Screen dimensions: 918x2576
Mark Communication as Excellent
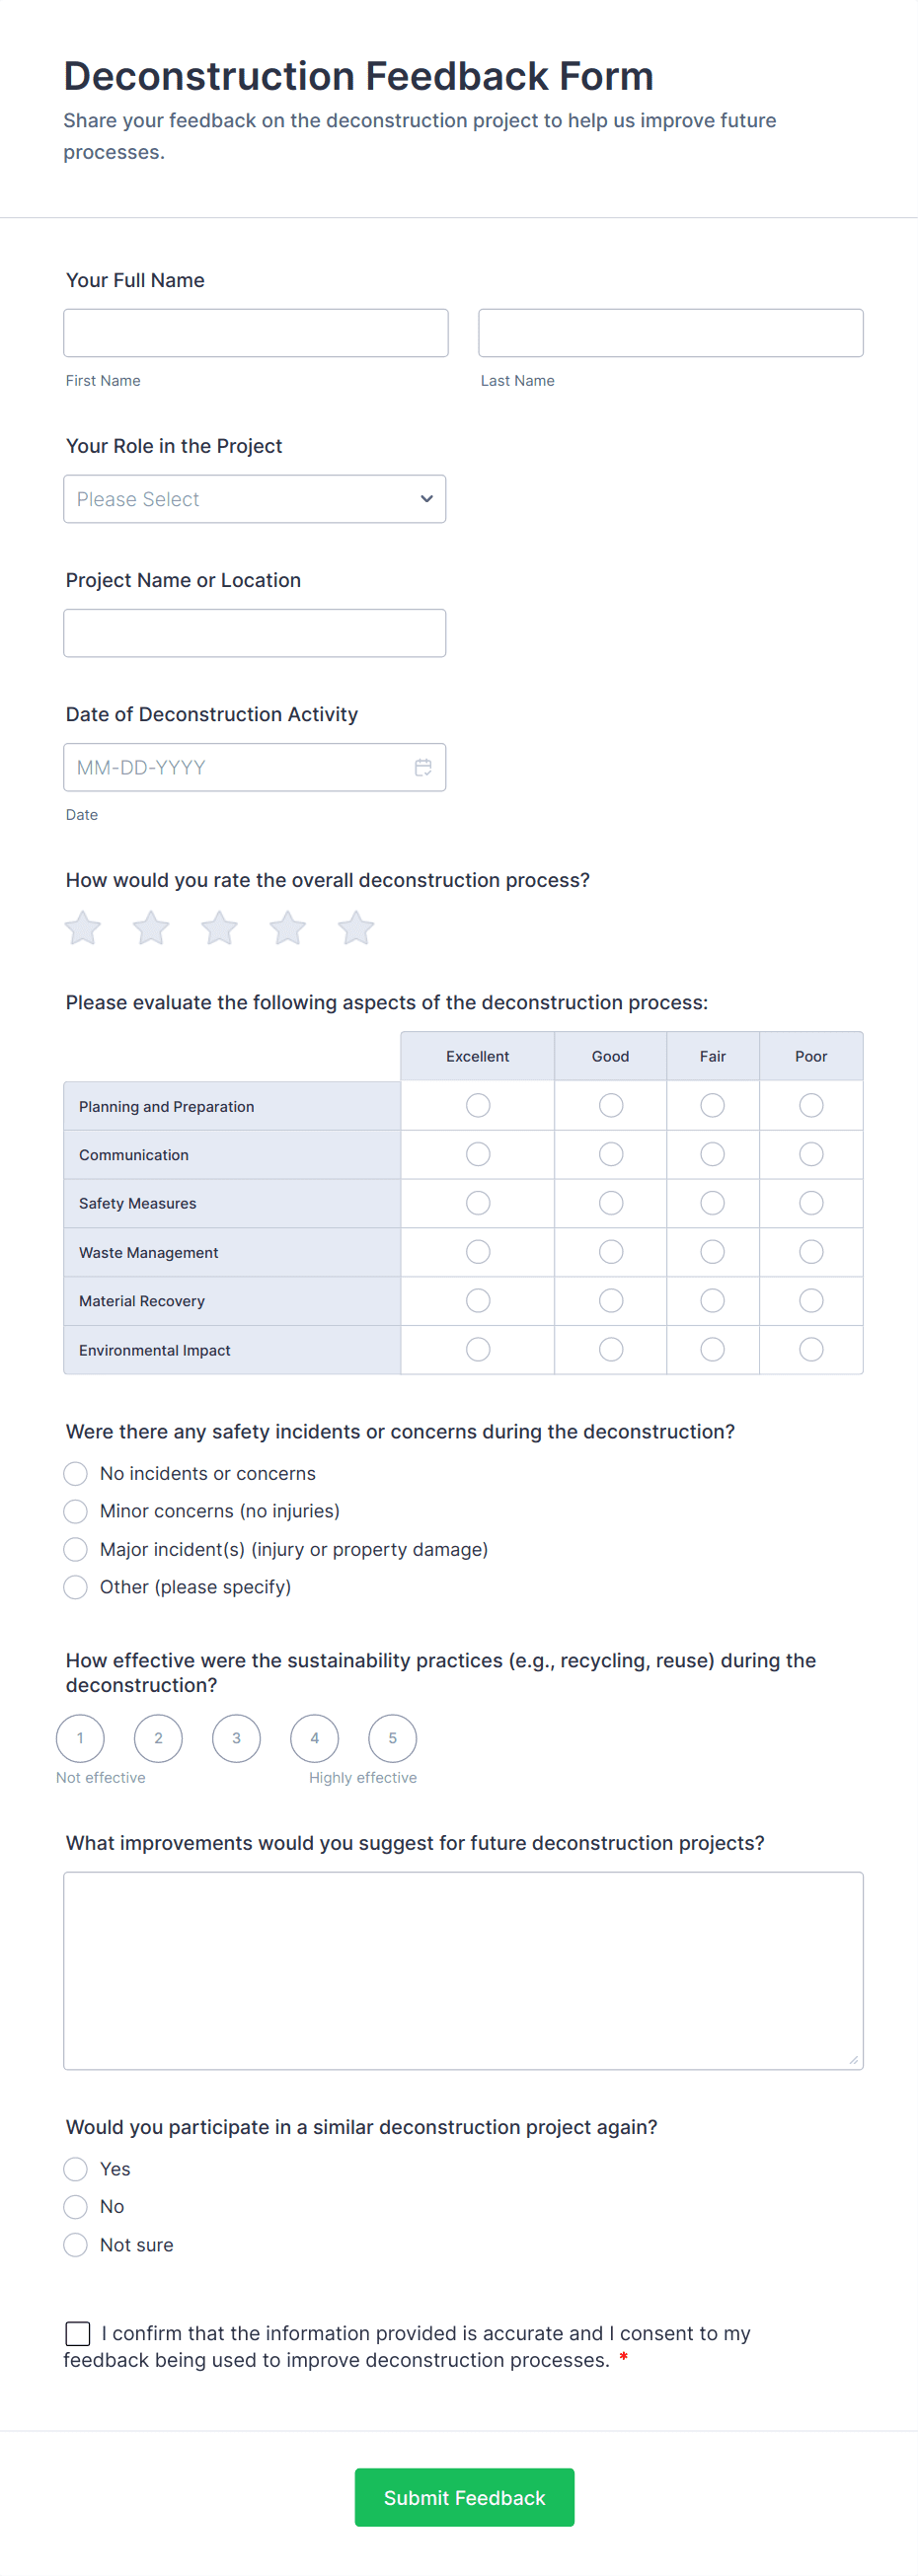477,1154
